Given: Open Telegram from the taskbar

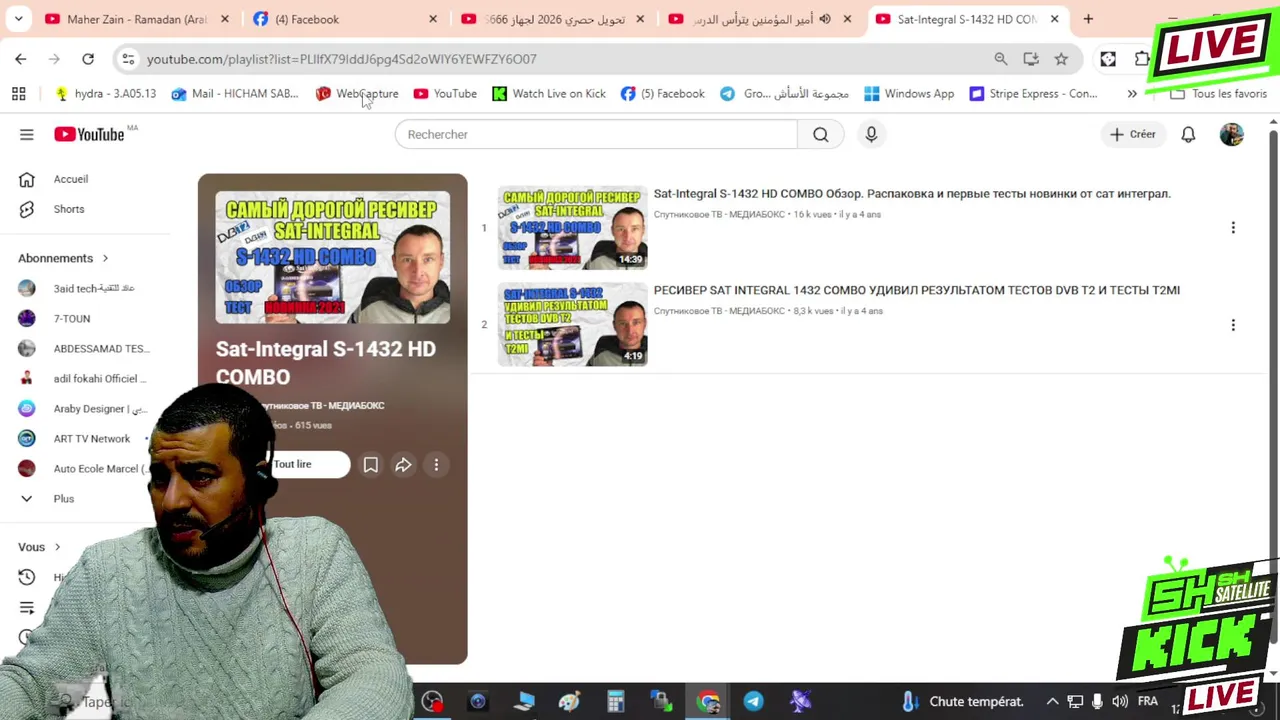Looking at the screenshot, I should click(x=753, y=702).
